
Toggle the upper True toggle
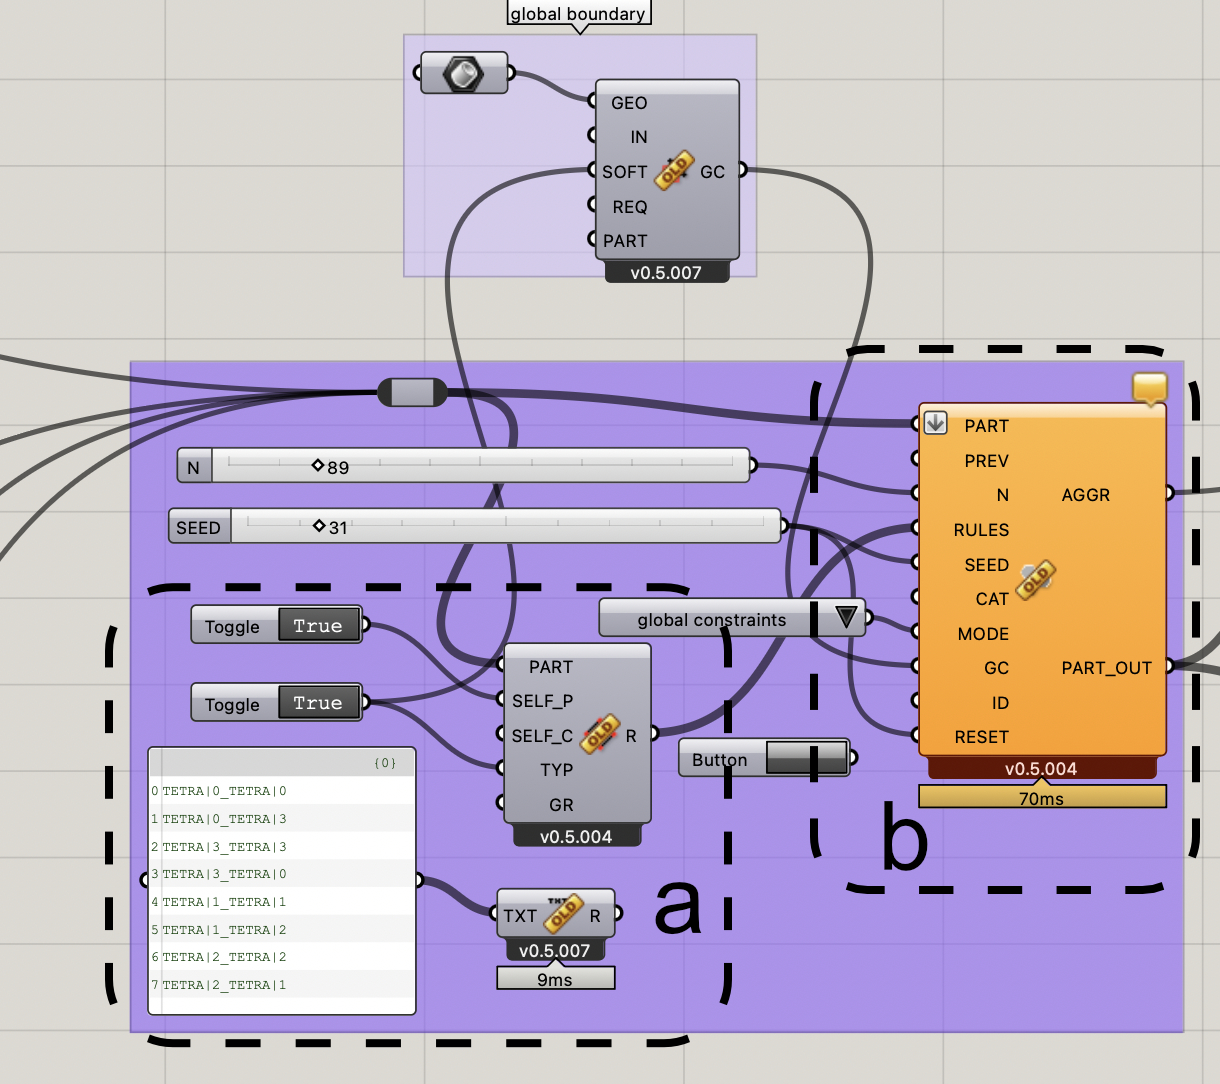coord(317,625)
